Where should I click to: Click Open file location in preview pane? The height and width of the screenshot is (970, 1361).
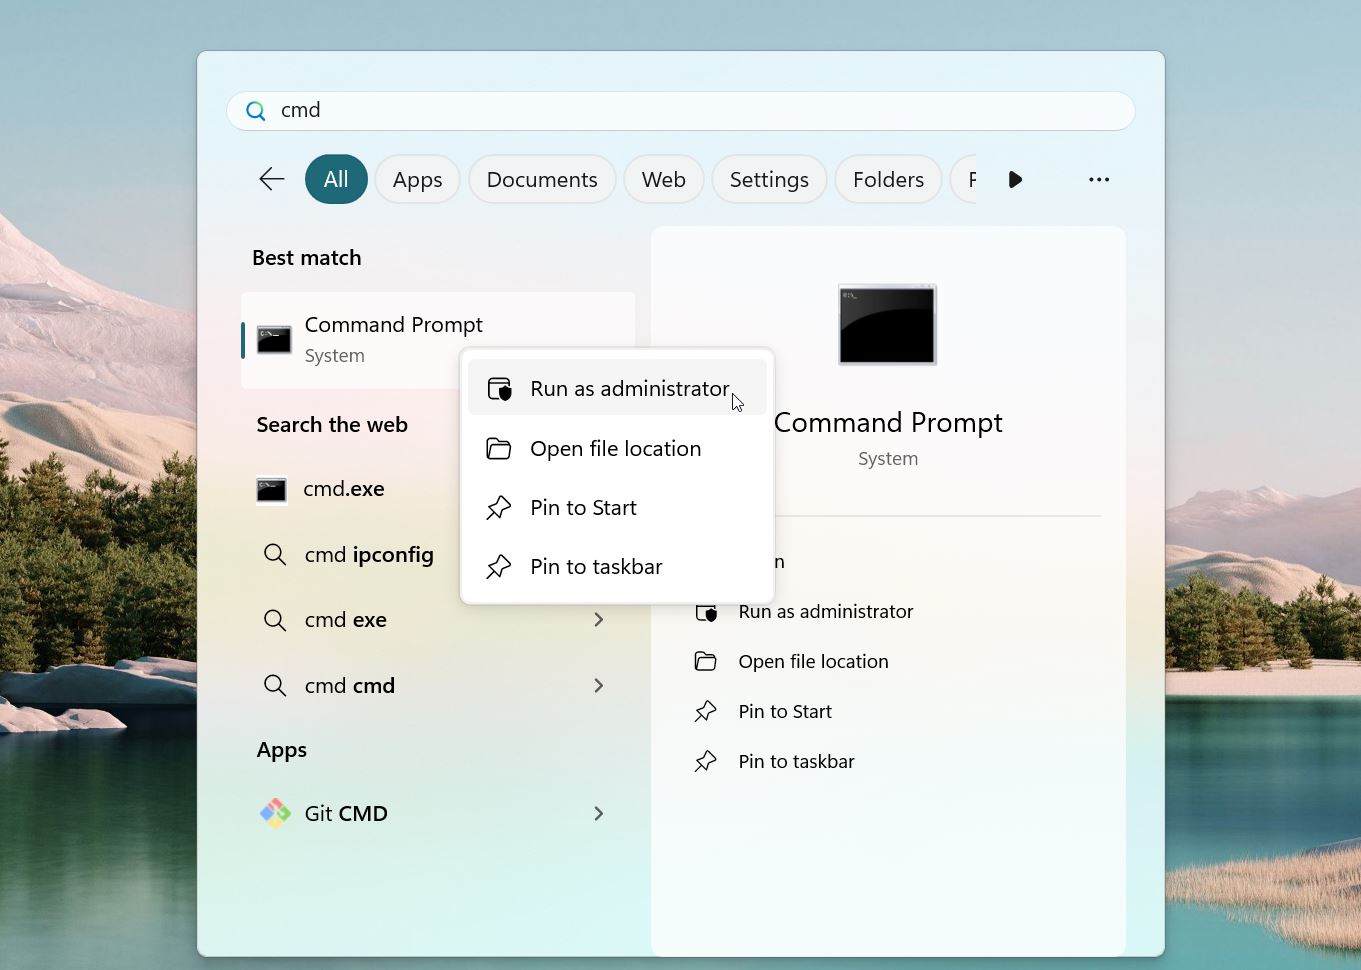(x=813, y=661)
